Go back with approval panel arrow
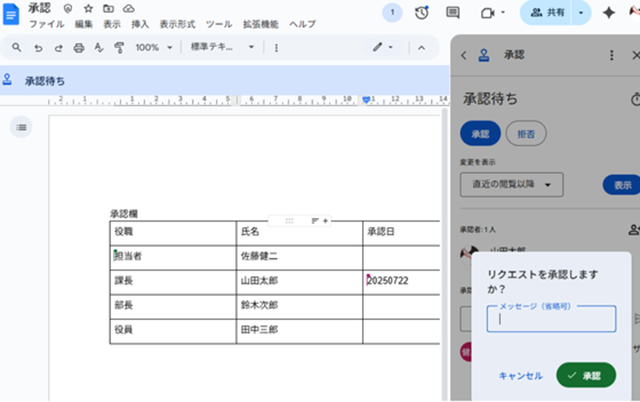The width and height of the screenshot is (640, 402). pyautogui.click(x=464, y=56)
